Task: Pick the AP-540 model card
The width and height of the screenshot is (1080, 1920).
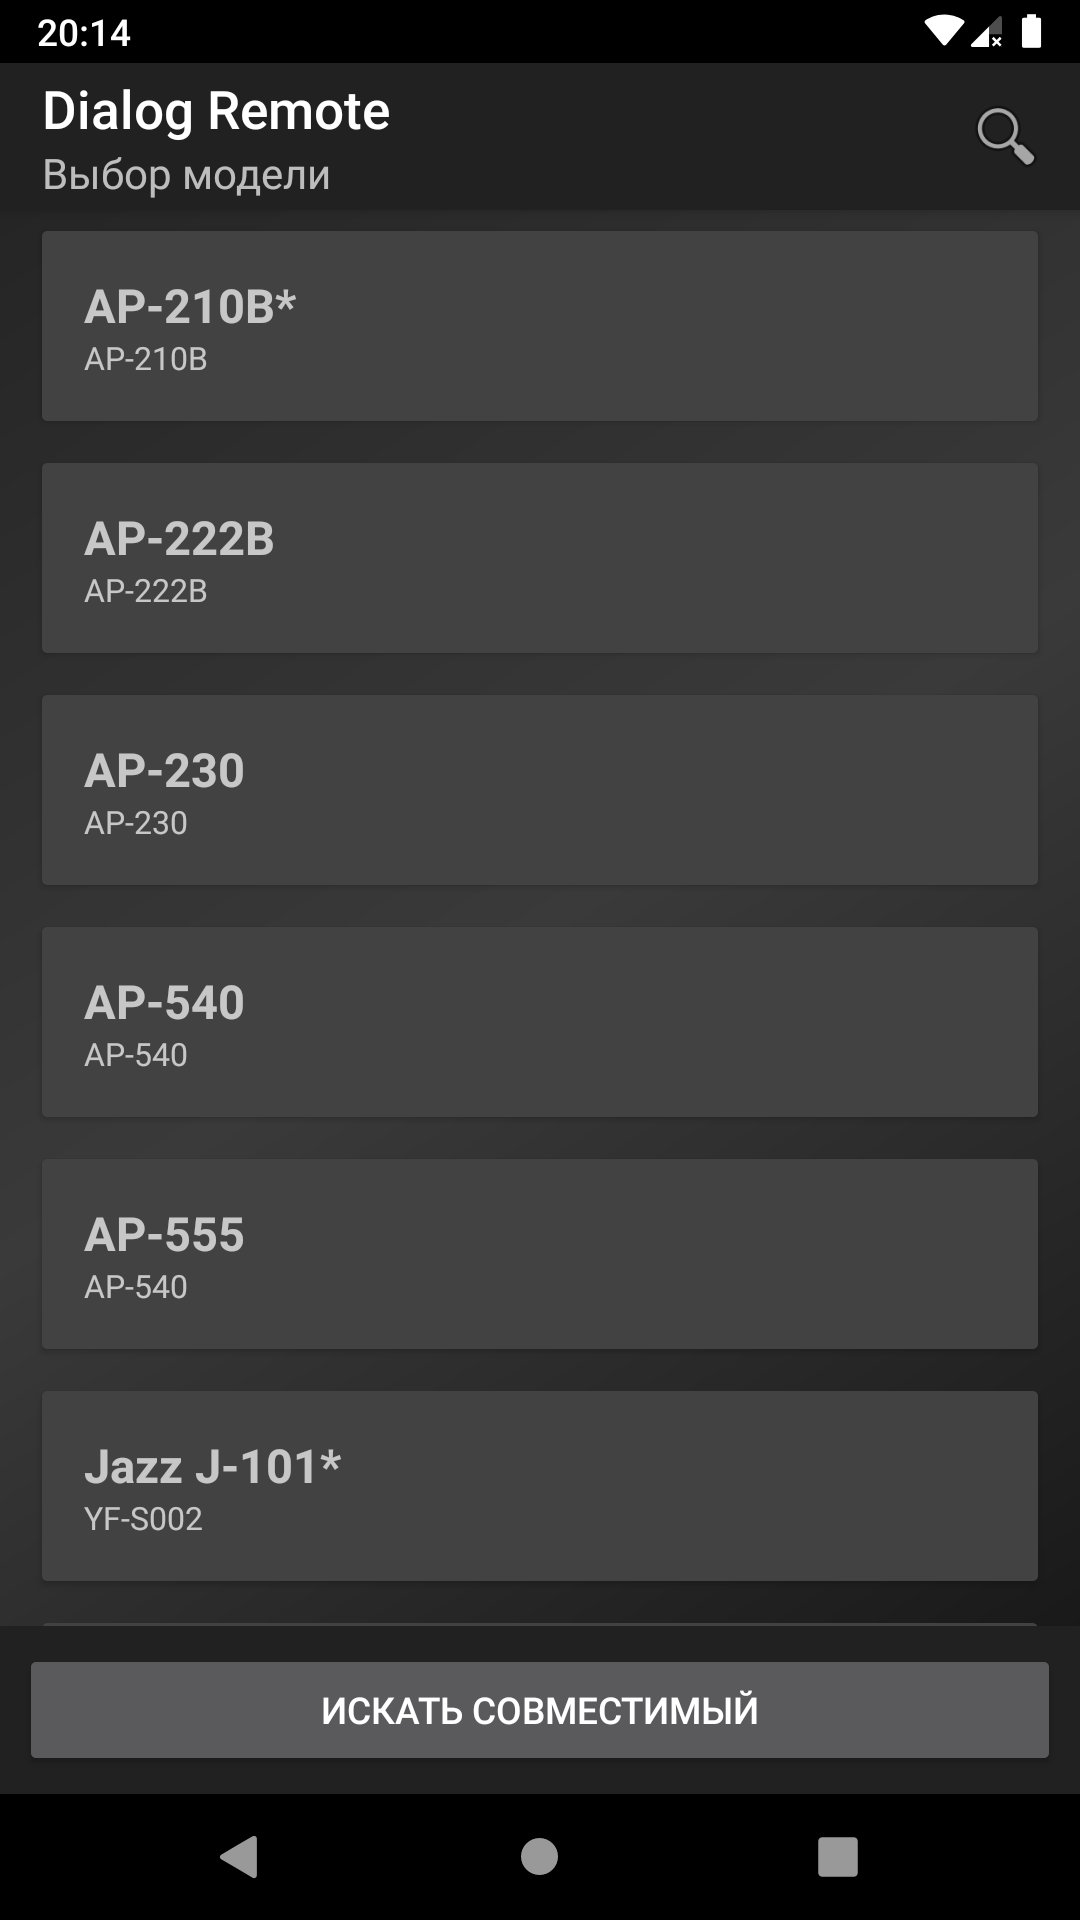Action: click(540, 1022)
